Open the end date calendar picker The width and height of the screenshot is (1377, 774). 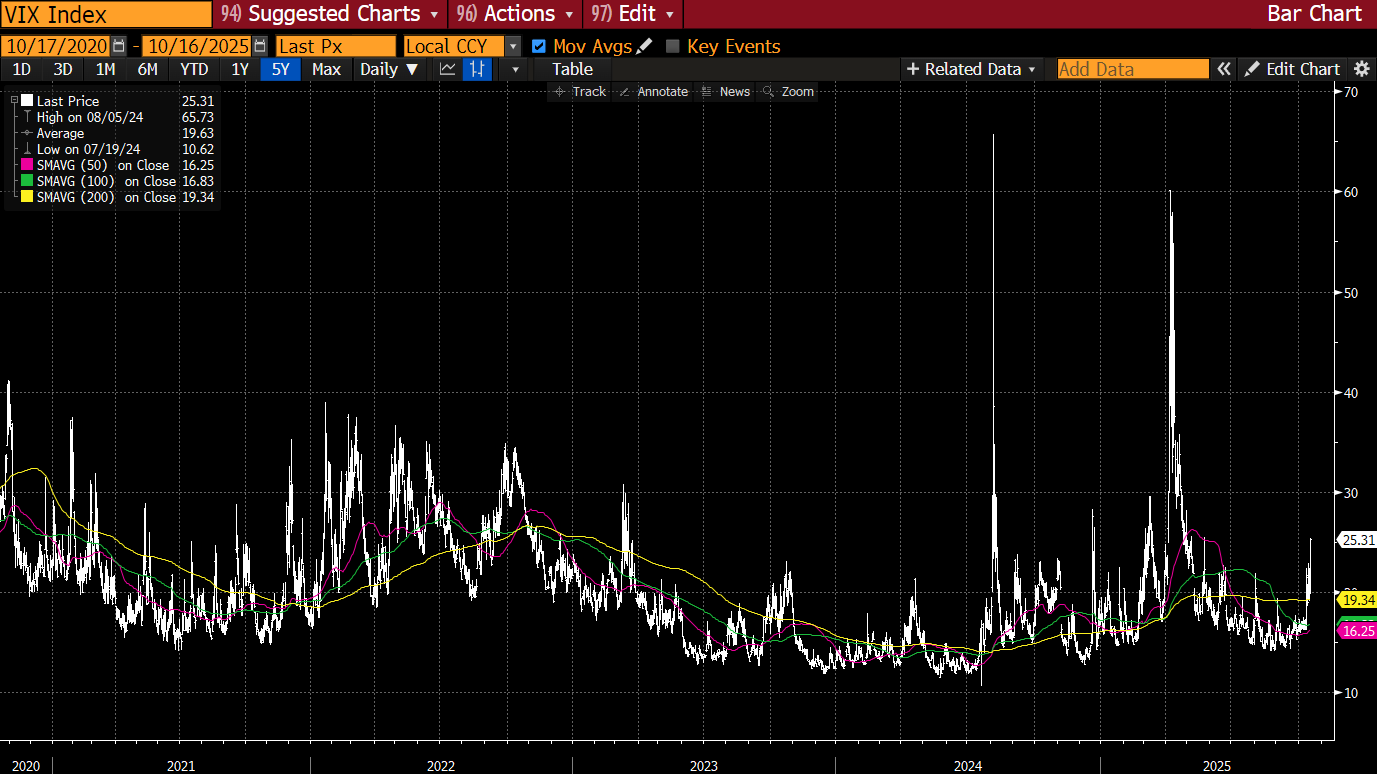click(261, 46)
